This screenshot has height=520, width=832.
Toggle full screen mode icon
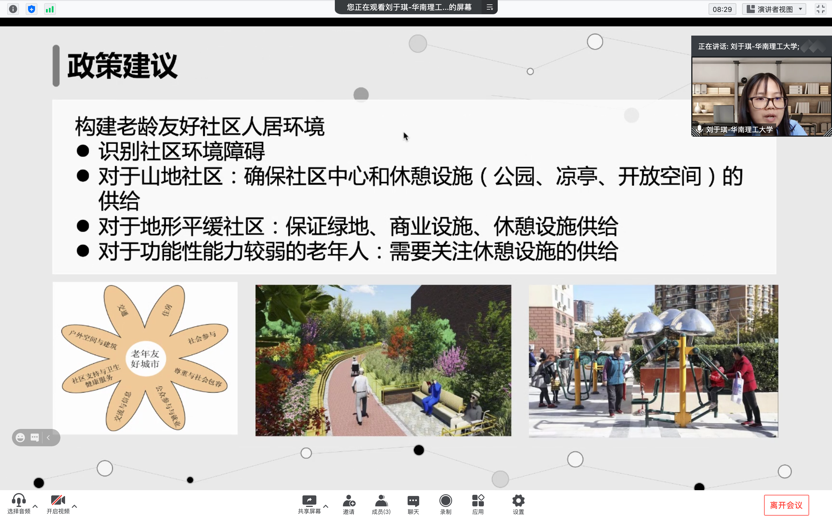tap(820, 9)
